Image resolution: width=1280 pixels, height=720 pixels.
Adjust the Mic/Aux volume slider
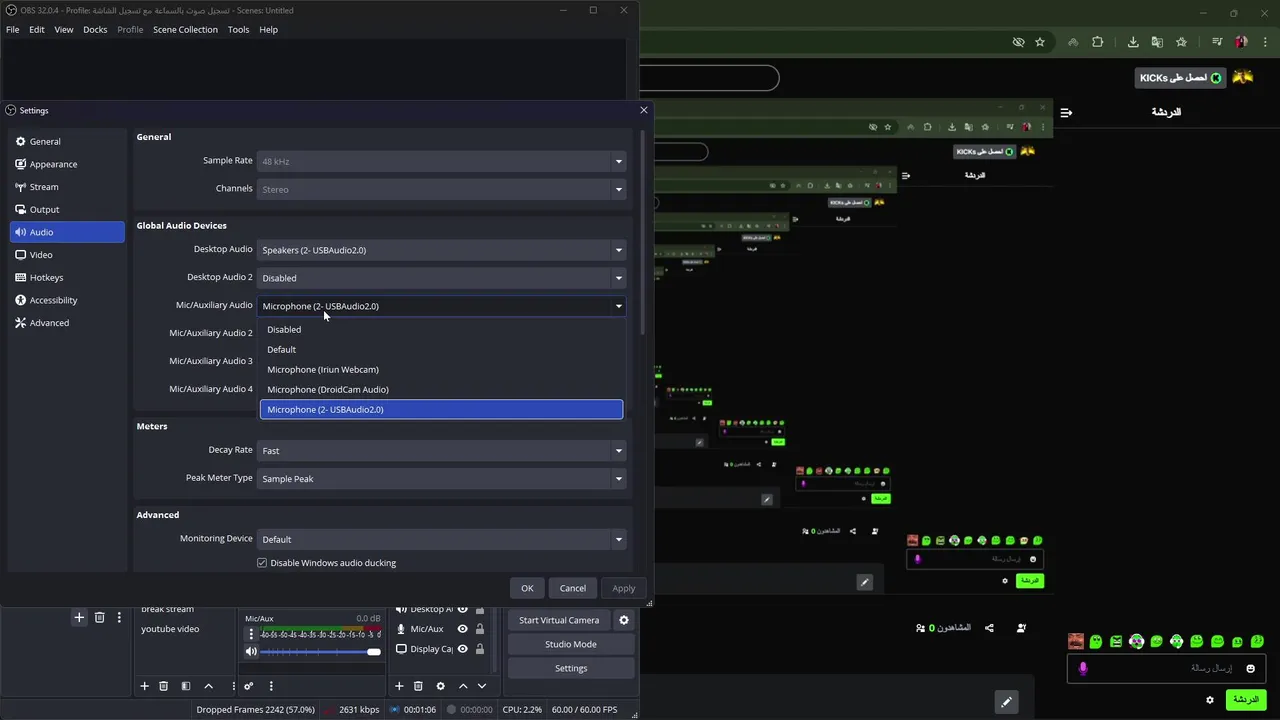[321, 652]
